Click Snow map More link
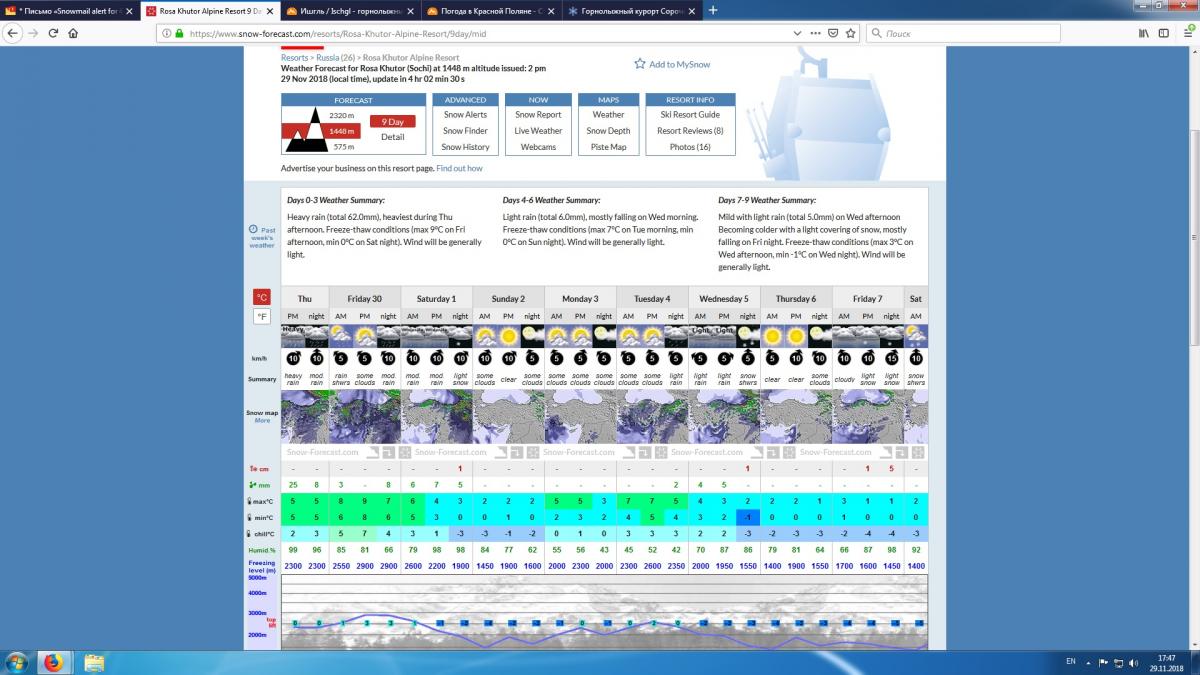1200x675 pixels. (x=262, y=420)
